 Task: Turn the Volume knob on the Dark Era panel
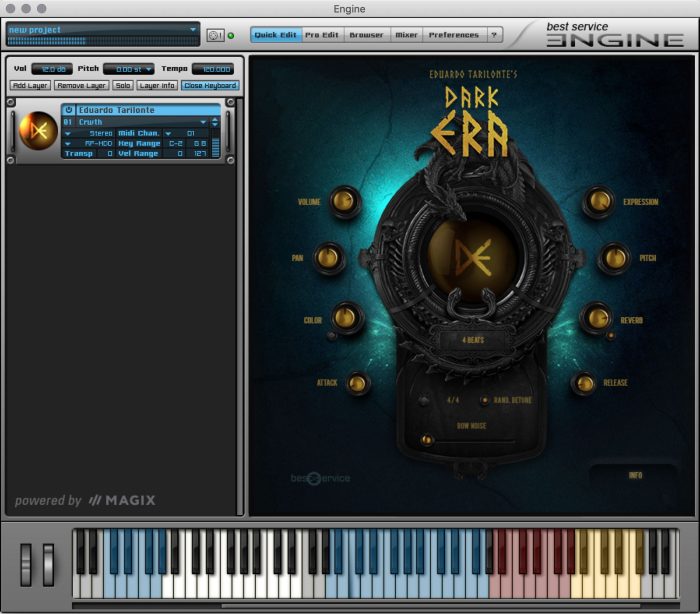[344, 201]
